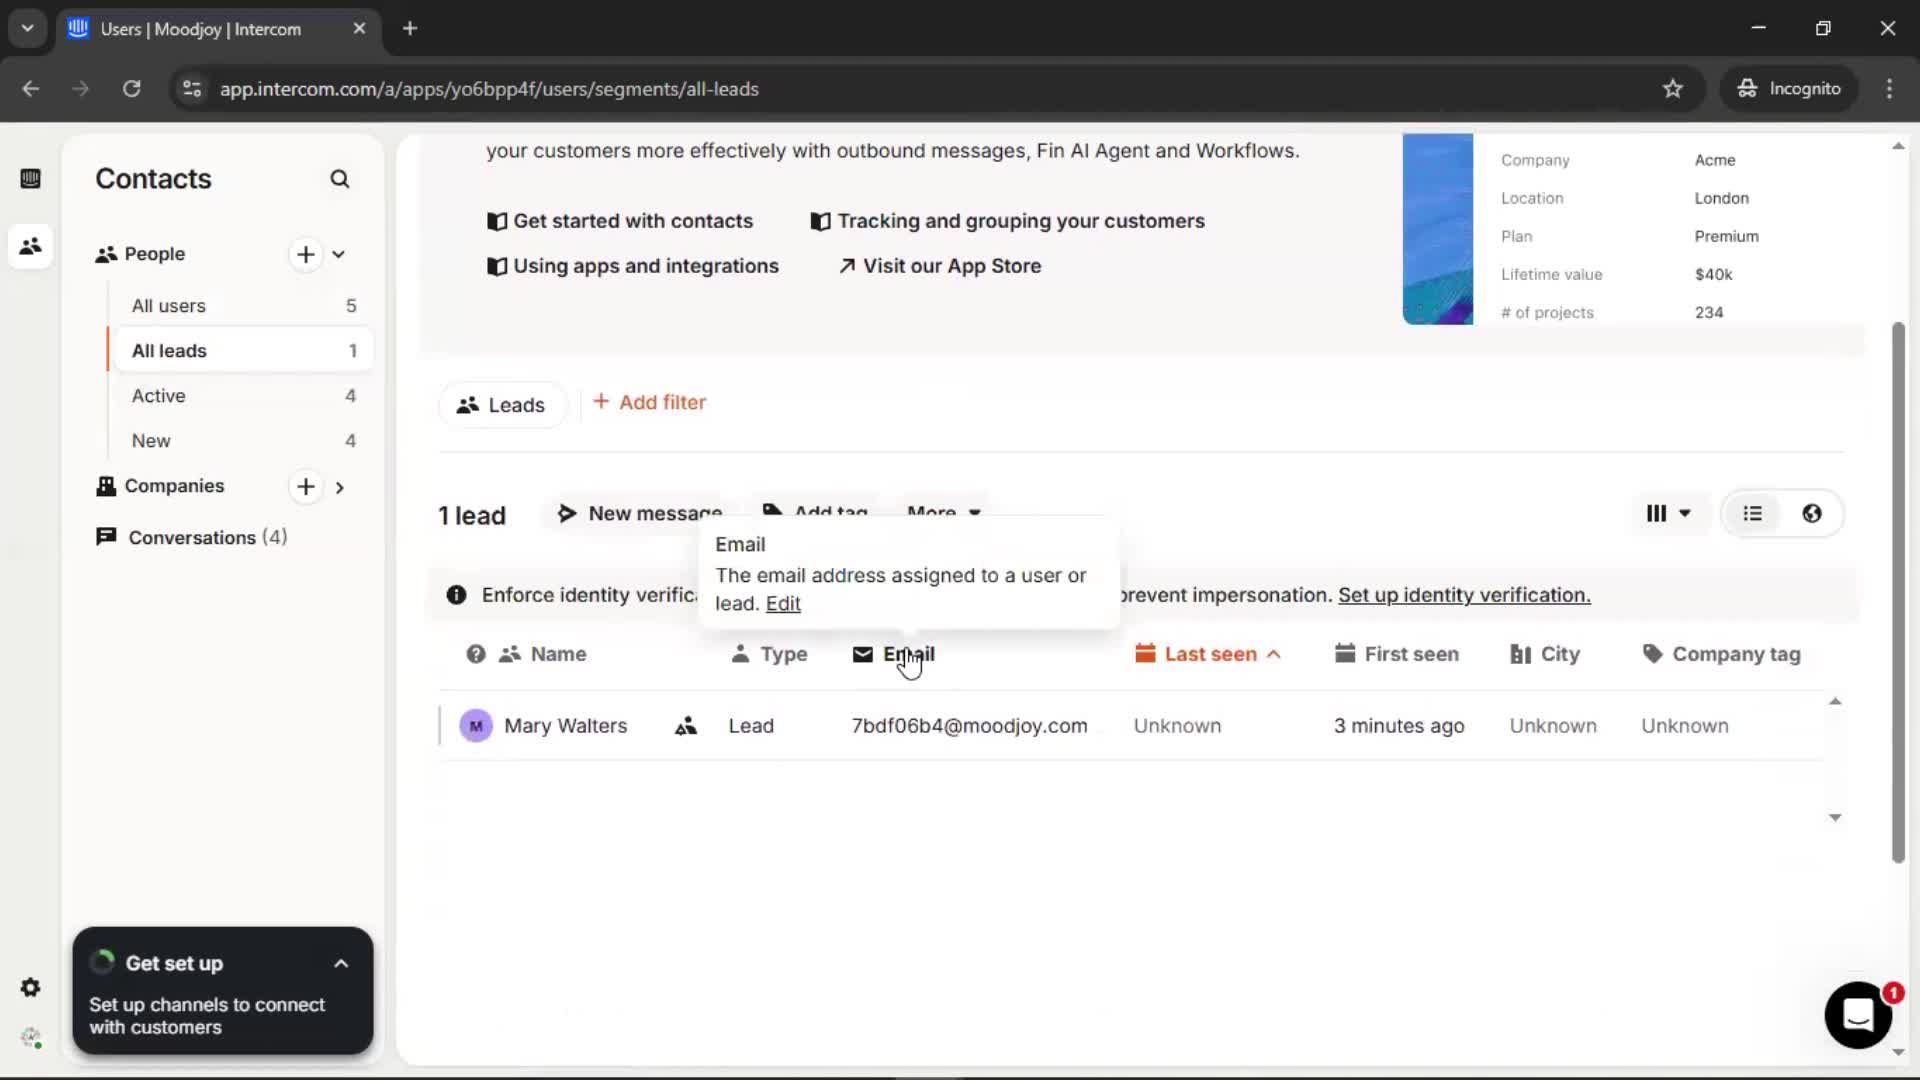Select Active segment
The height and width of the screenshot is (1080, 1920).
(x=243, y=396)
